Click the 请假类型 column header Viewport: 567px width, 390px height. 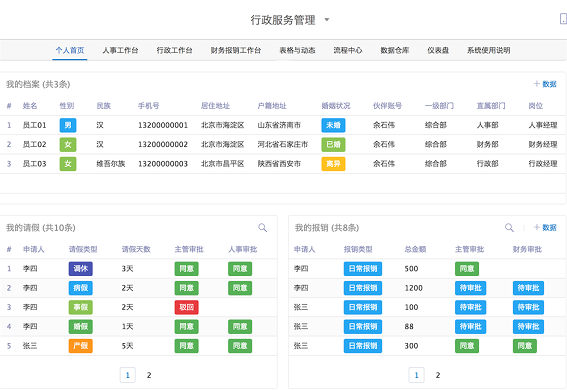click(x=83, y=249)
